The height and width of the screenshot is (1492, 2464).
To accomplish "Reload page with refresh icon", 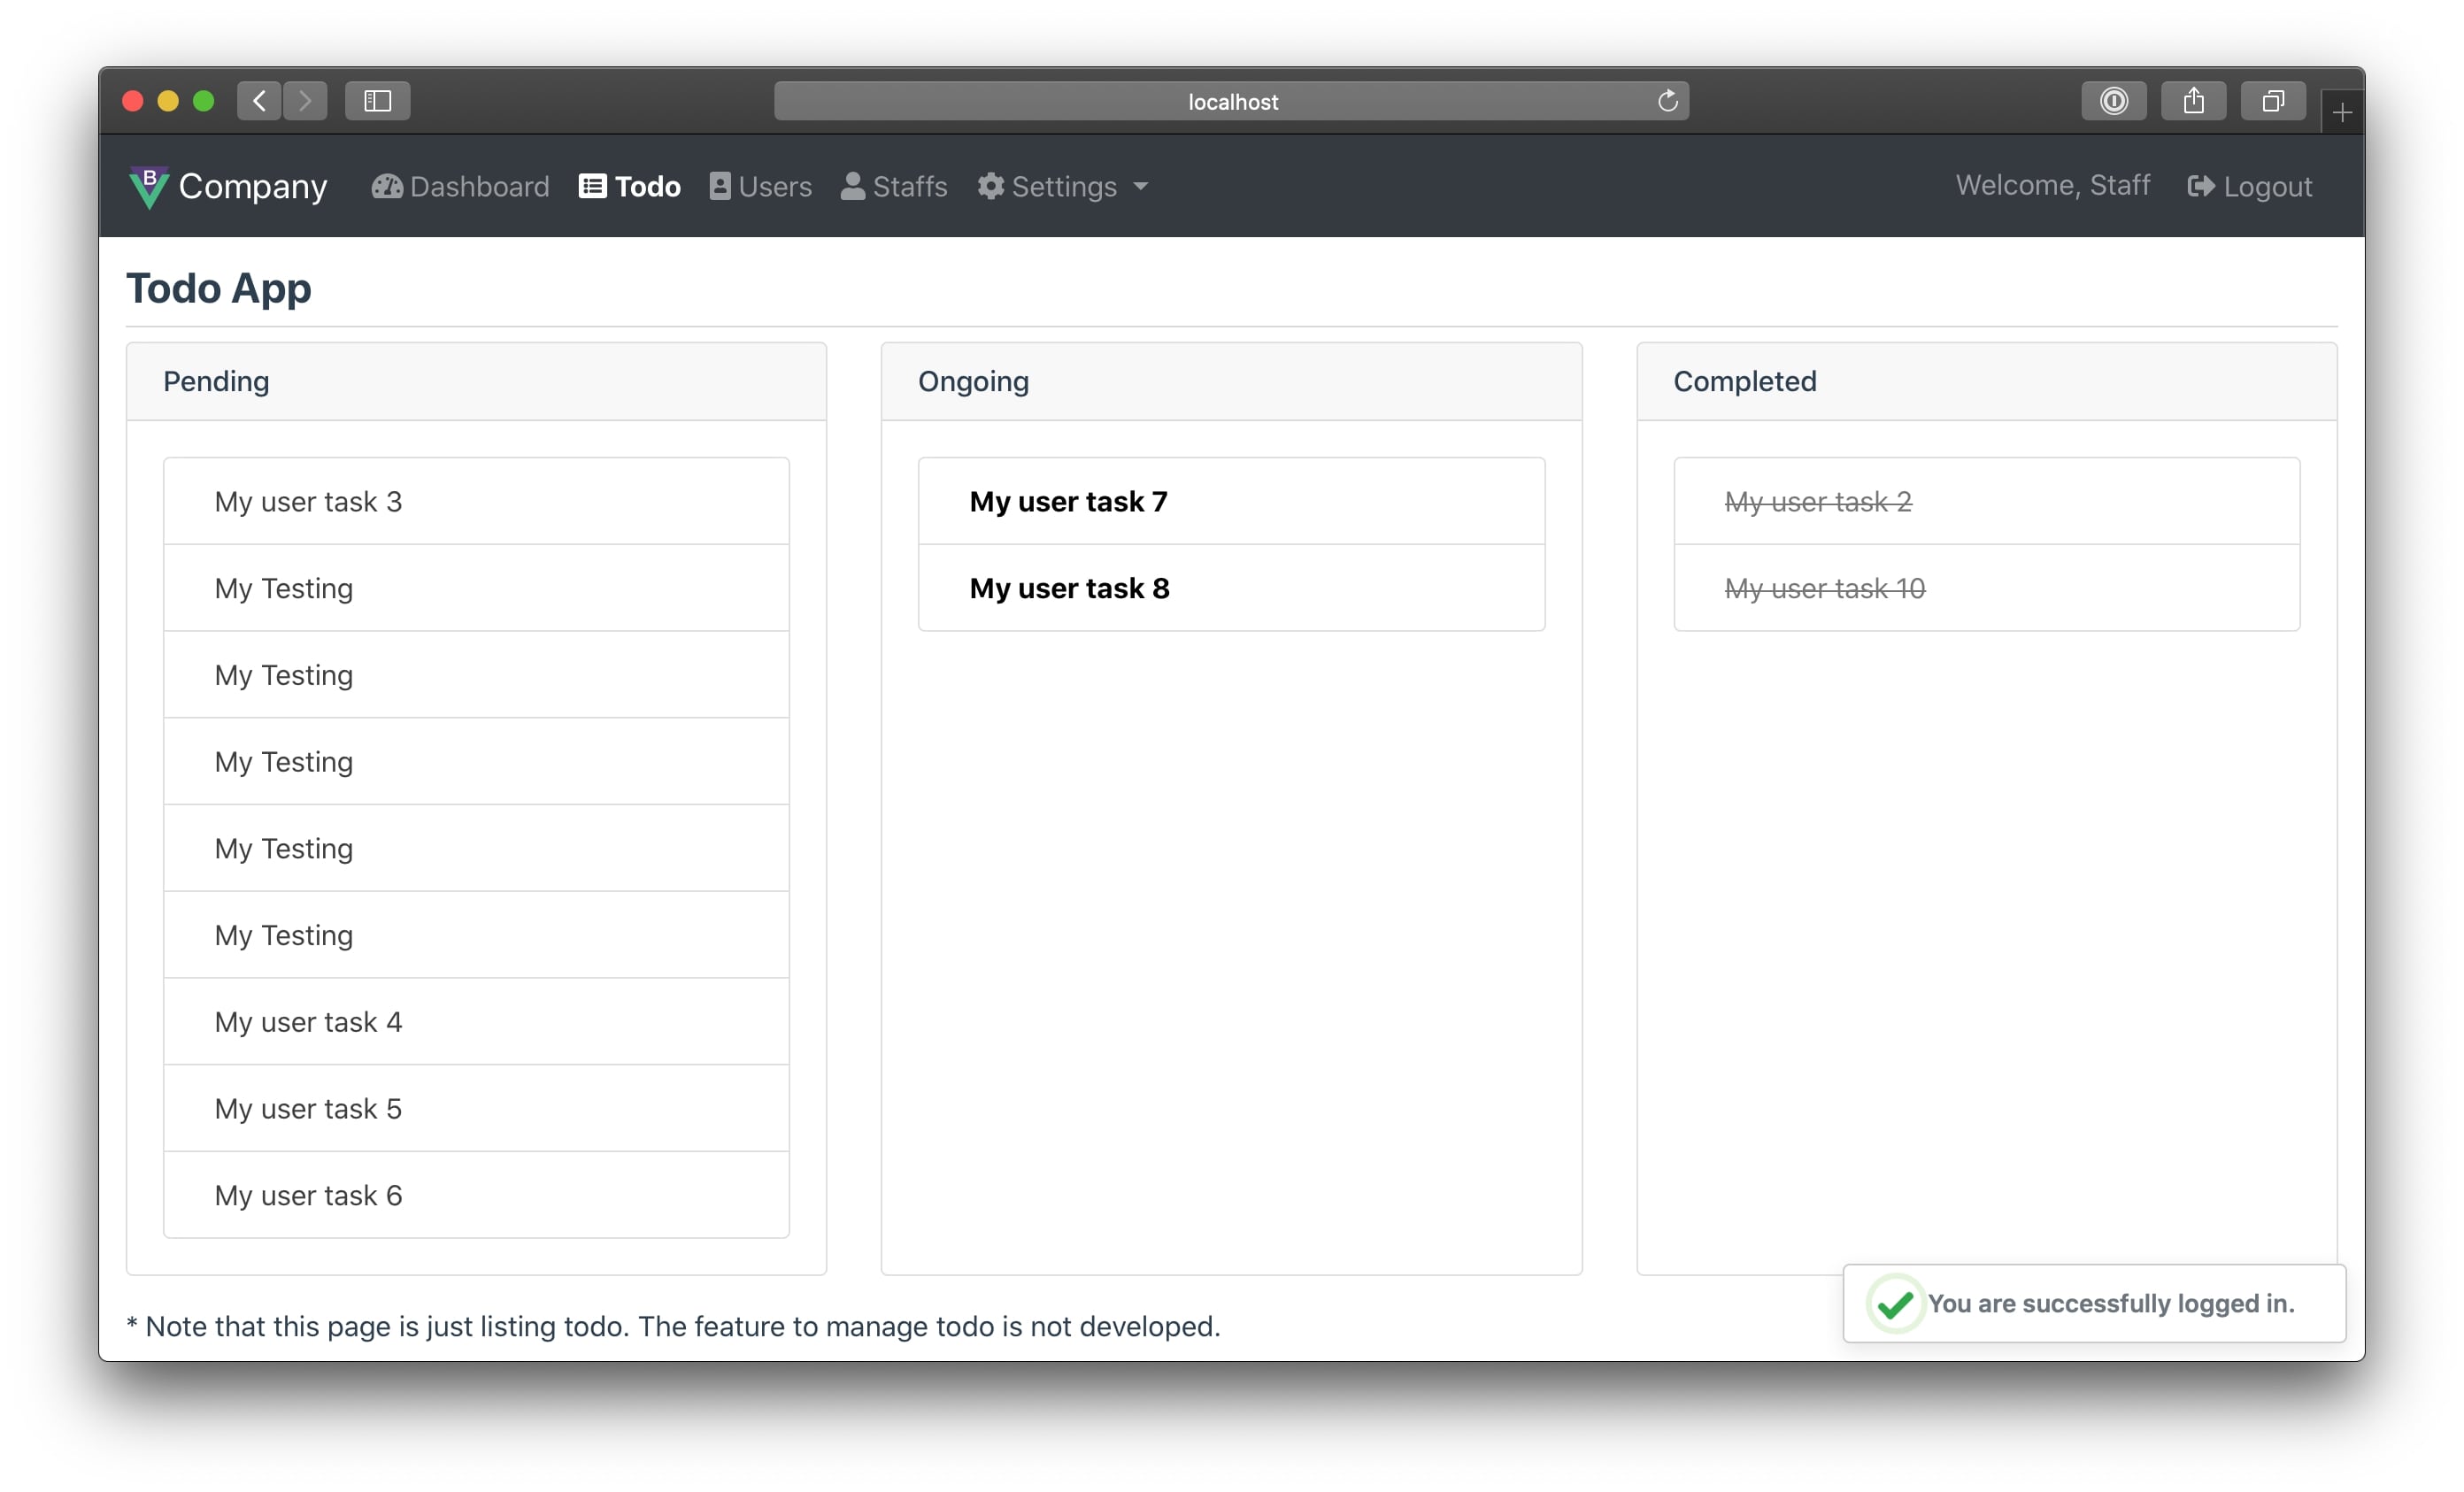I will click(1667, 101).
